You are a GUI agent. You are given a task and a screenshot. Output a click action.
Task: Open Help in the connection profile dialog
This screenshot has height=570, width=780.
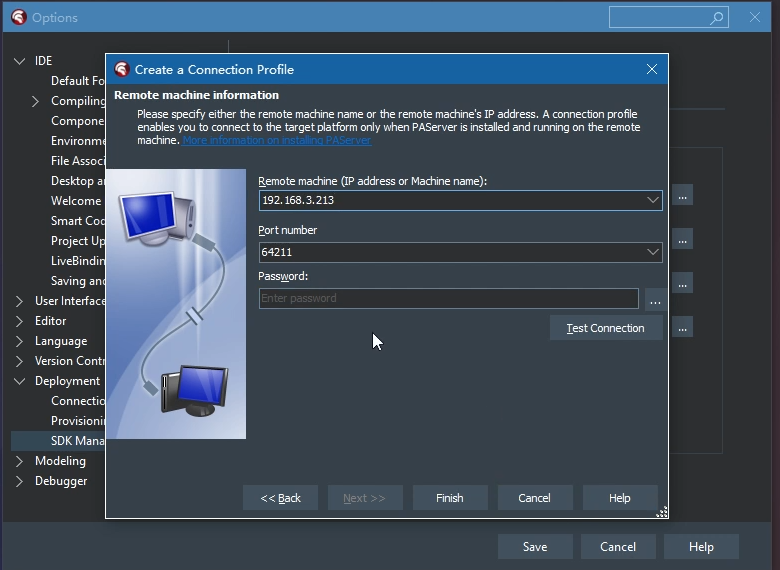point(620,498)
